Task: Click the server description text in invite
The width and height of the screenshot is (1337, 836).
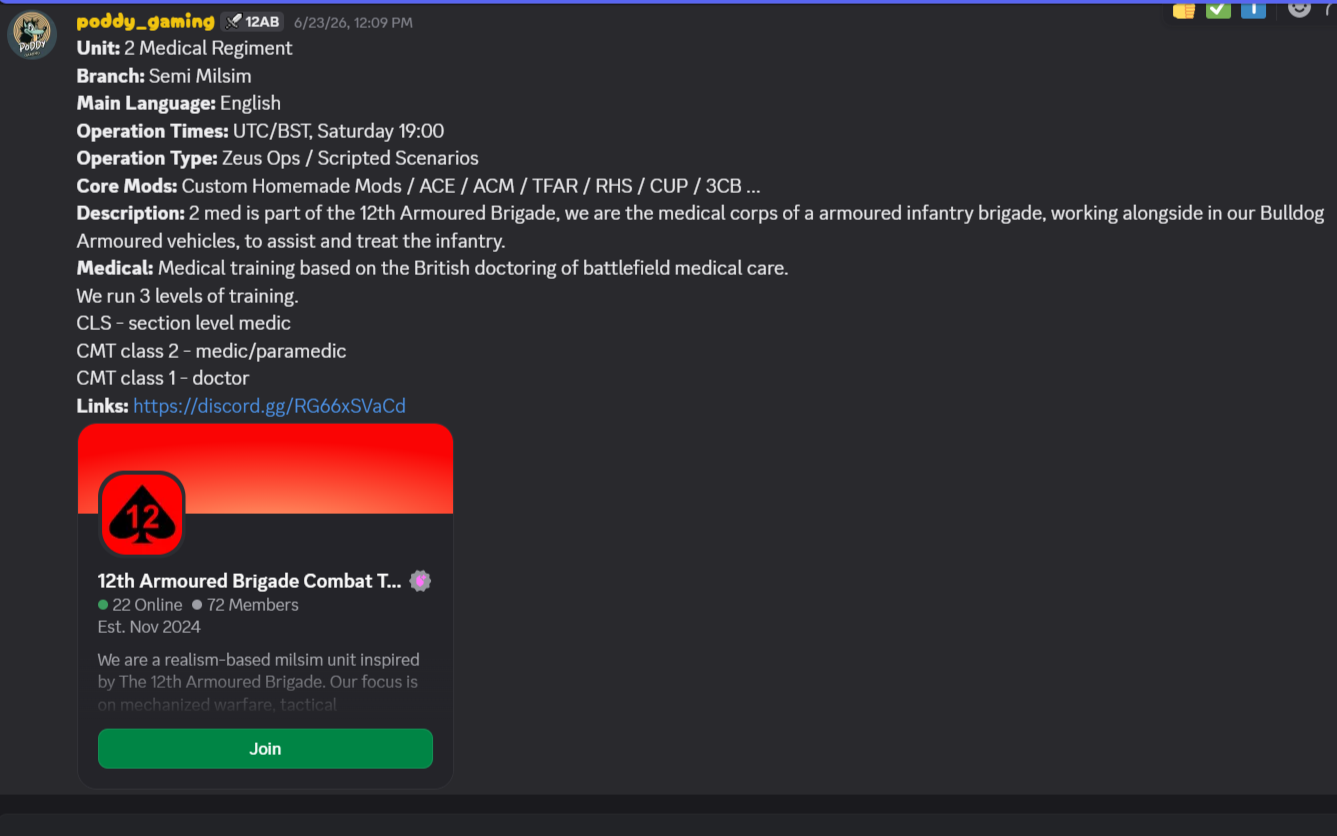Action: pyautogui.click(x=258, y=682)
